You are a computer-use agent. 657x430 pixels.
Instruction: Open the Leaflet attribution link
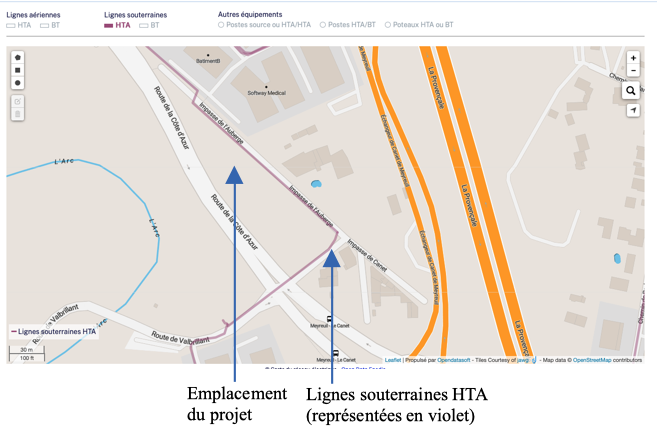click(x=393, y=360)
